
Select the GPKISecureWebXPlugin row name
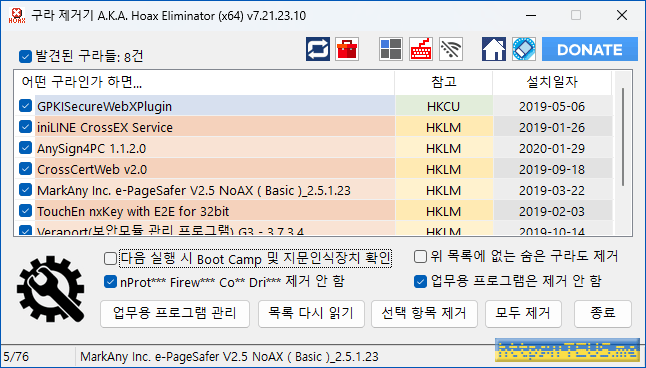click(104, 107)
